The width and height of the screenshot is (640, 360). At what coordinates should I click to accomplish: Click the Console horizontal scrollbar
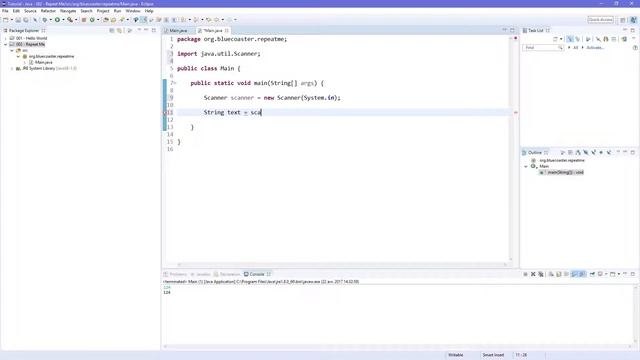(398, 347)
